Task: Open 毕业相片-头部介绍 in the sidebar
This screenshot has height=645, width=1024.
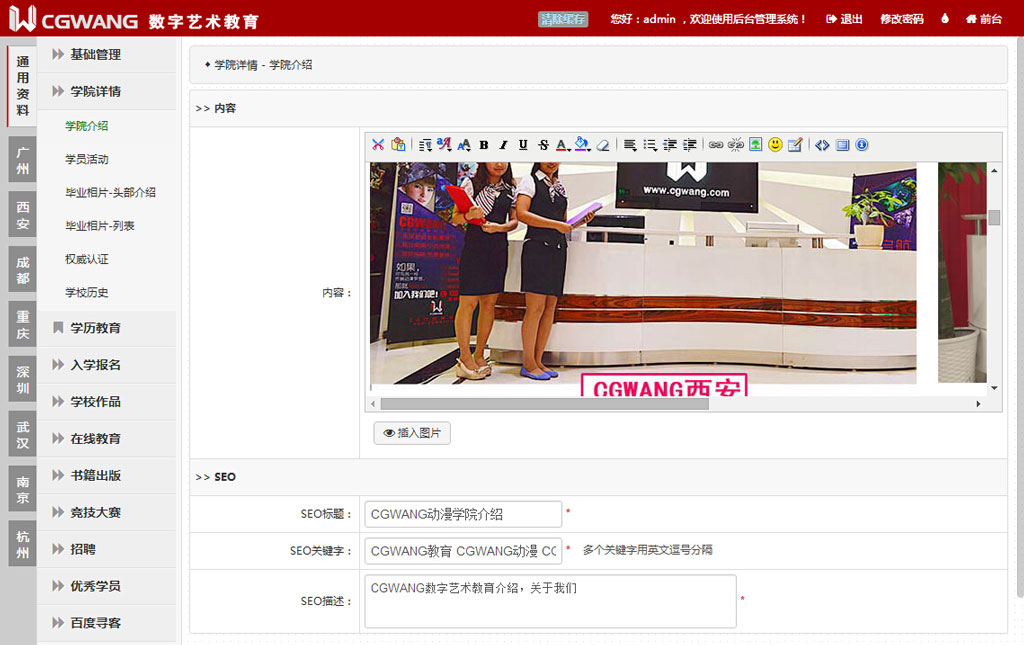Action: tap(110, 193)
